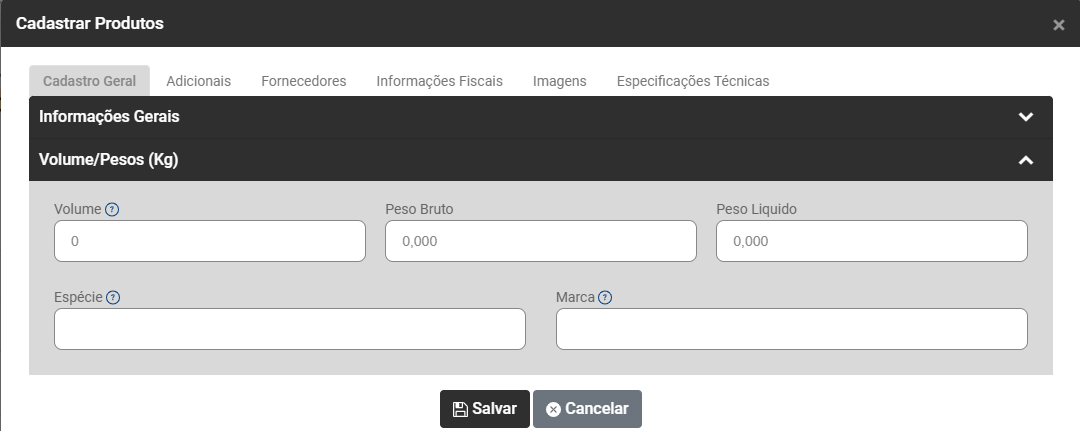This screenshot has width=1080, height=431.
Task: Click the Marca text field
Action: (791, 329)
